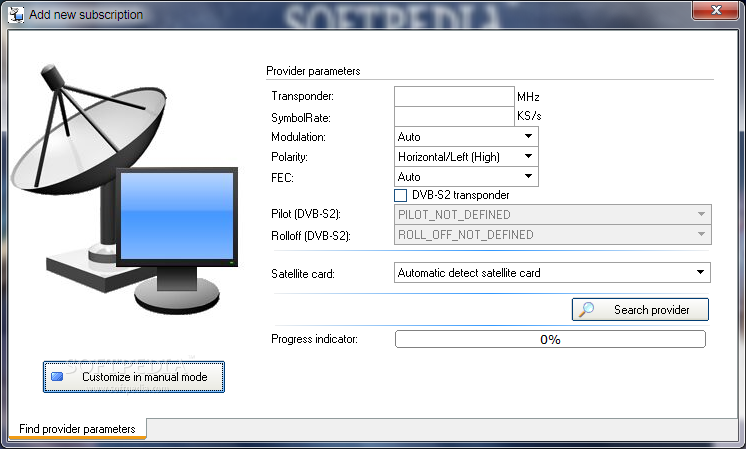Open the Pilot (DVB-S2) dropdown

pyautogui.click(x=552, y=215)
